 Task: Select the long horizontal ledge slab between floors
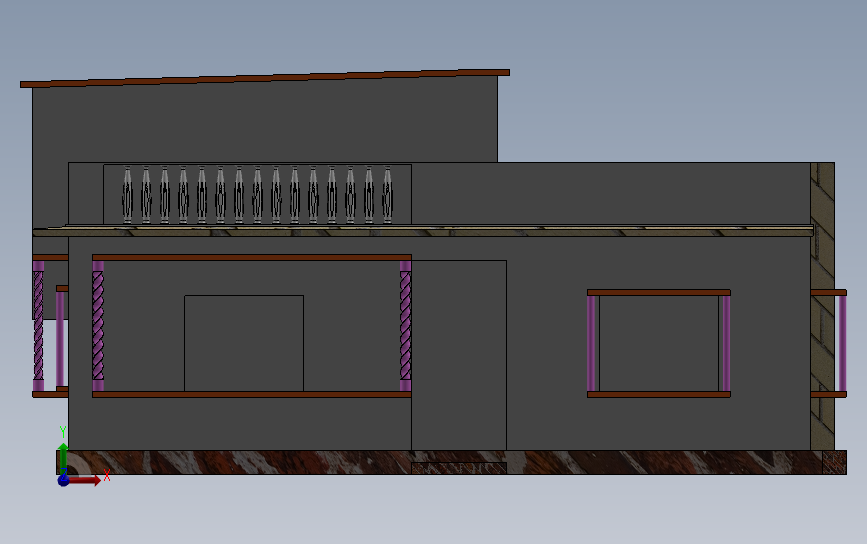[x=423, y=231]
